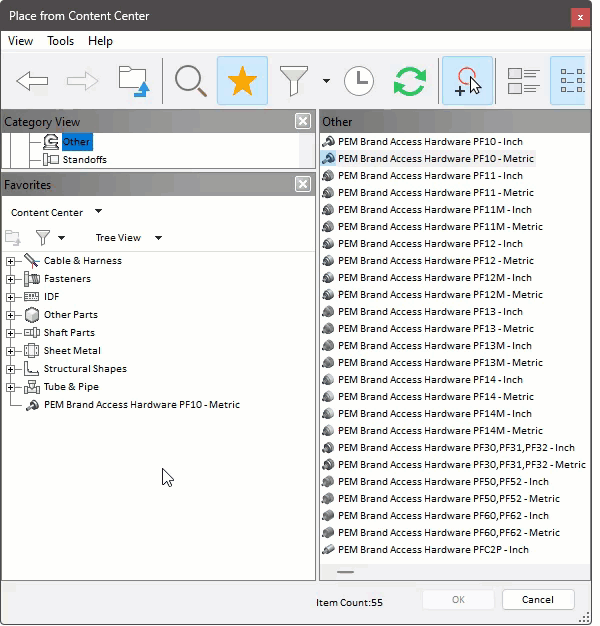This screenshot has height=626, width=600.
Task: Select favorite PEM Brand Access Hardware PF10 - Metric
Action: point(142,404)
